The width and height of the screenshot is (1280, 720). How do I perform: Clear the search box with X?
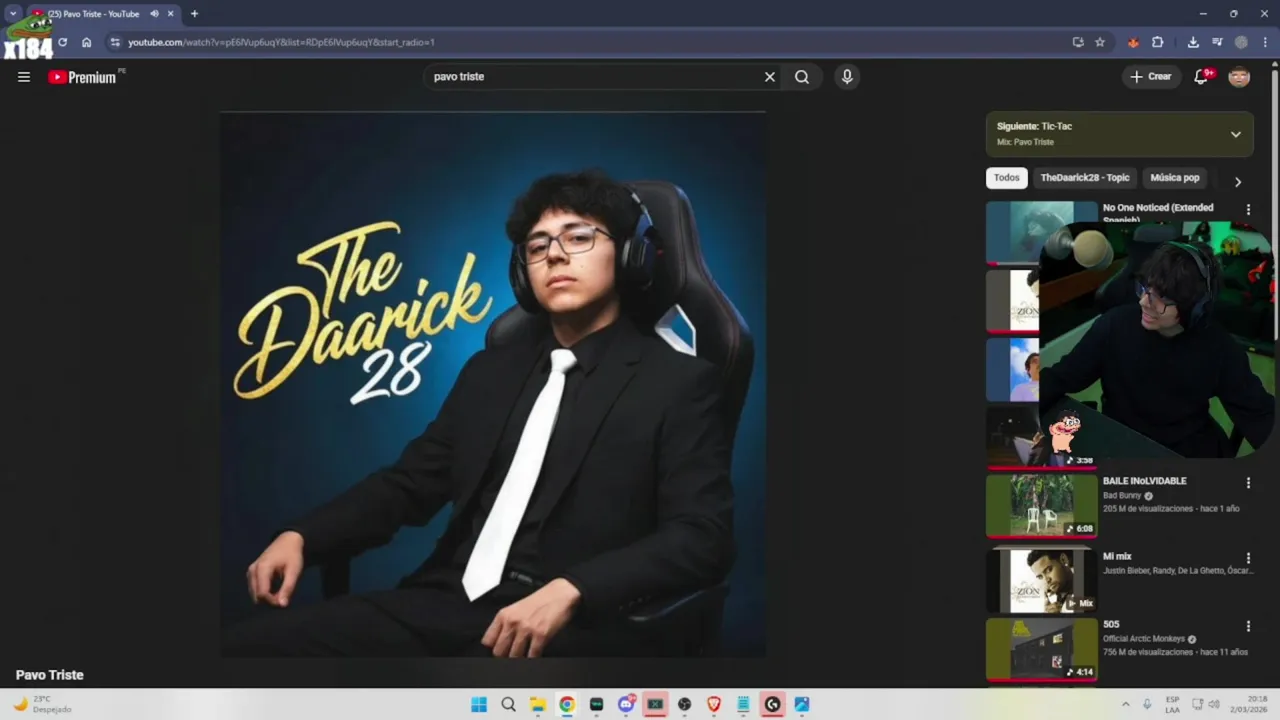[770, 77]
